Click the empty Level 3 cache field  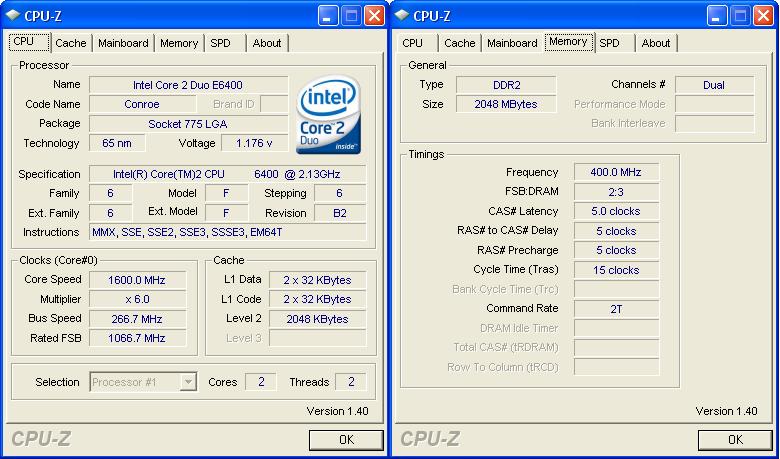(317, 338)
